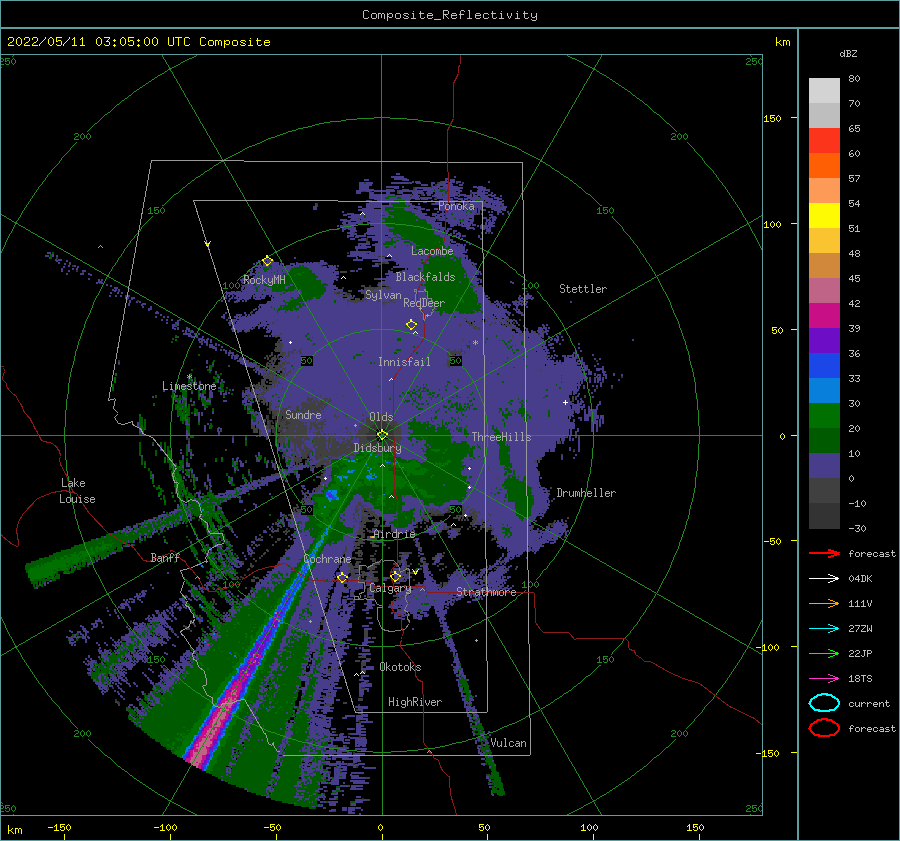Screen dimensions: 900x841
Task: Select the purple 36–39 dBZ swatch
Action: pos(824,341)
